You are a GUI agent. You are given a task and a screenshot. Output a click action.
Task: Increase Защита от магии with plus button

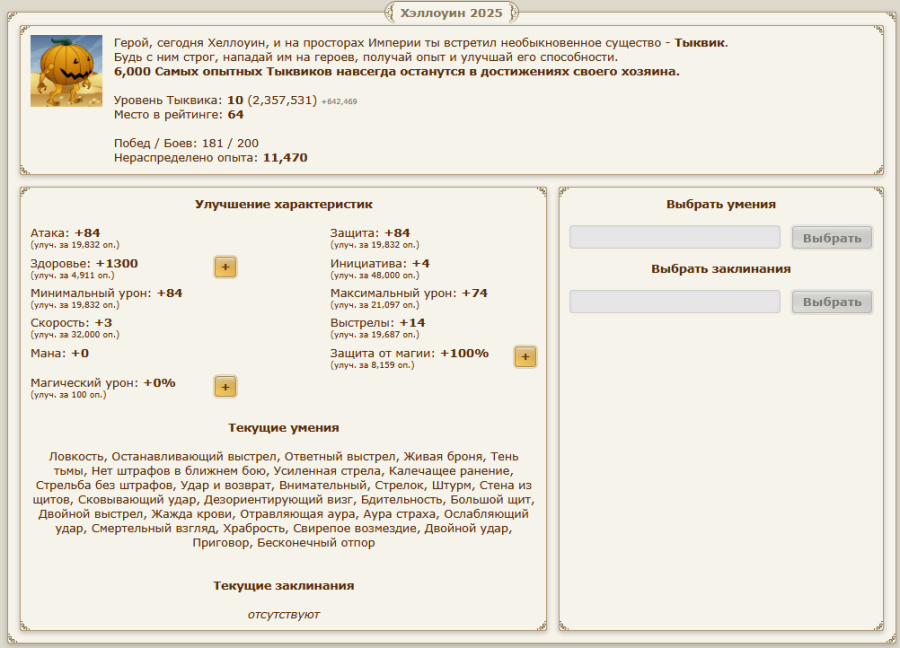click(525, 357)
